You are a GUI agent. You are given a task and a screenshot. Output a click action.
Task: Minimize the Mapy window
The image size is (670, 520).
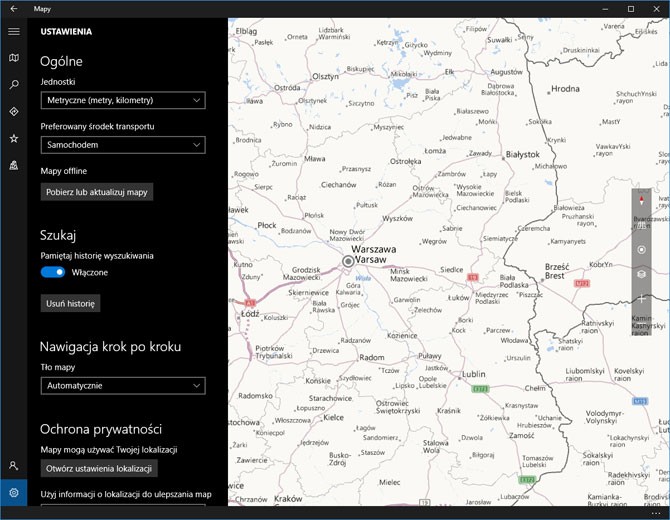(605, 9)
